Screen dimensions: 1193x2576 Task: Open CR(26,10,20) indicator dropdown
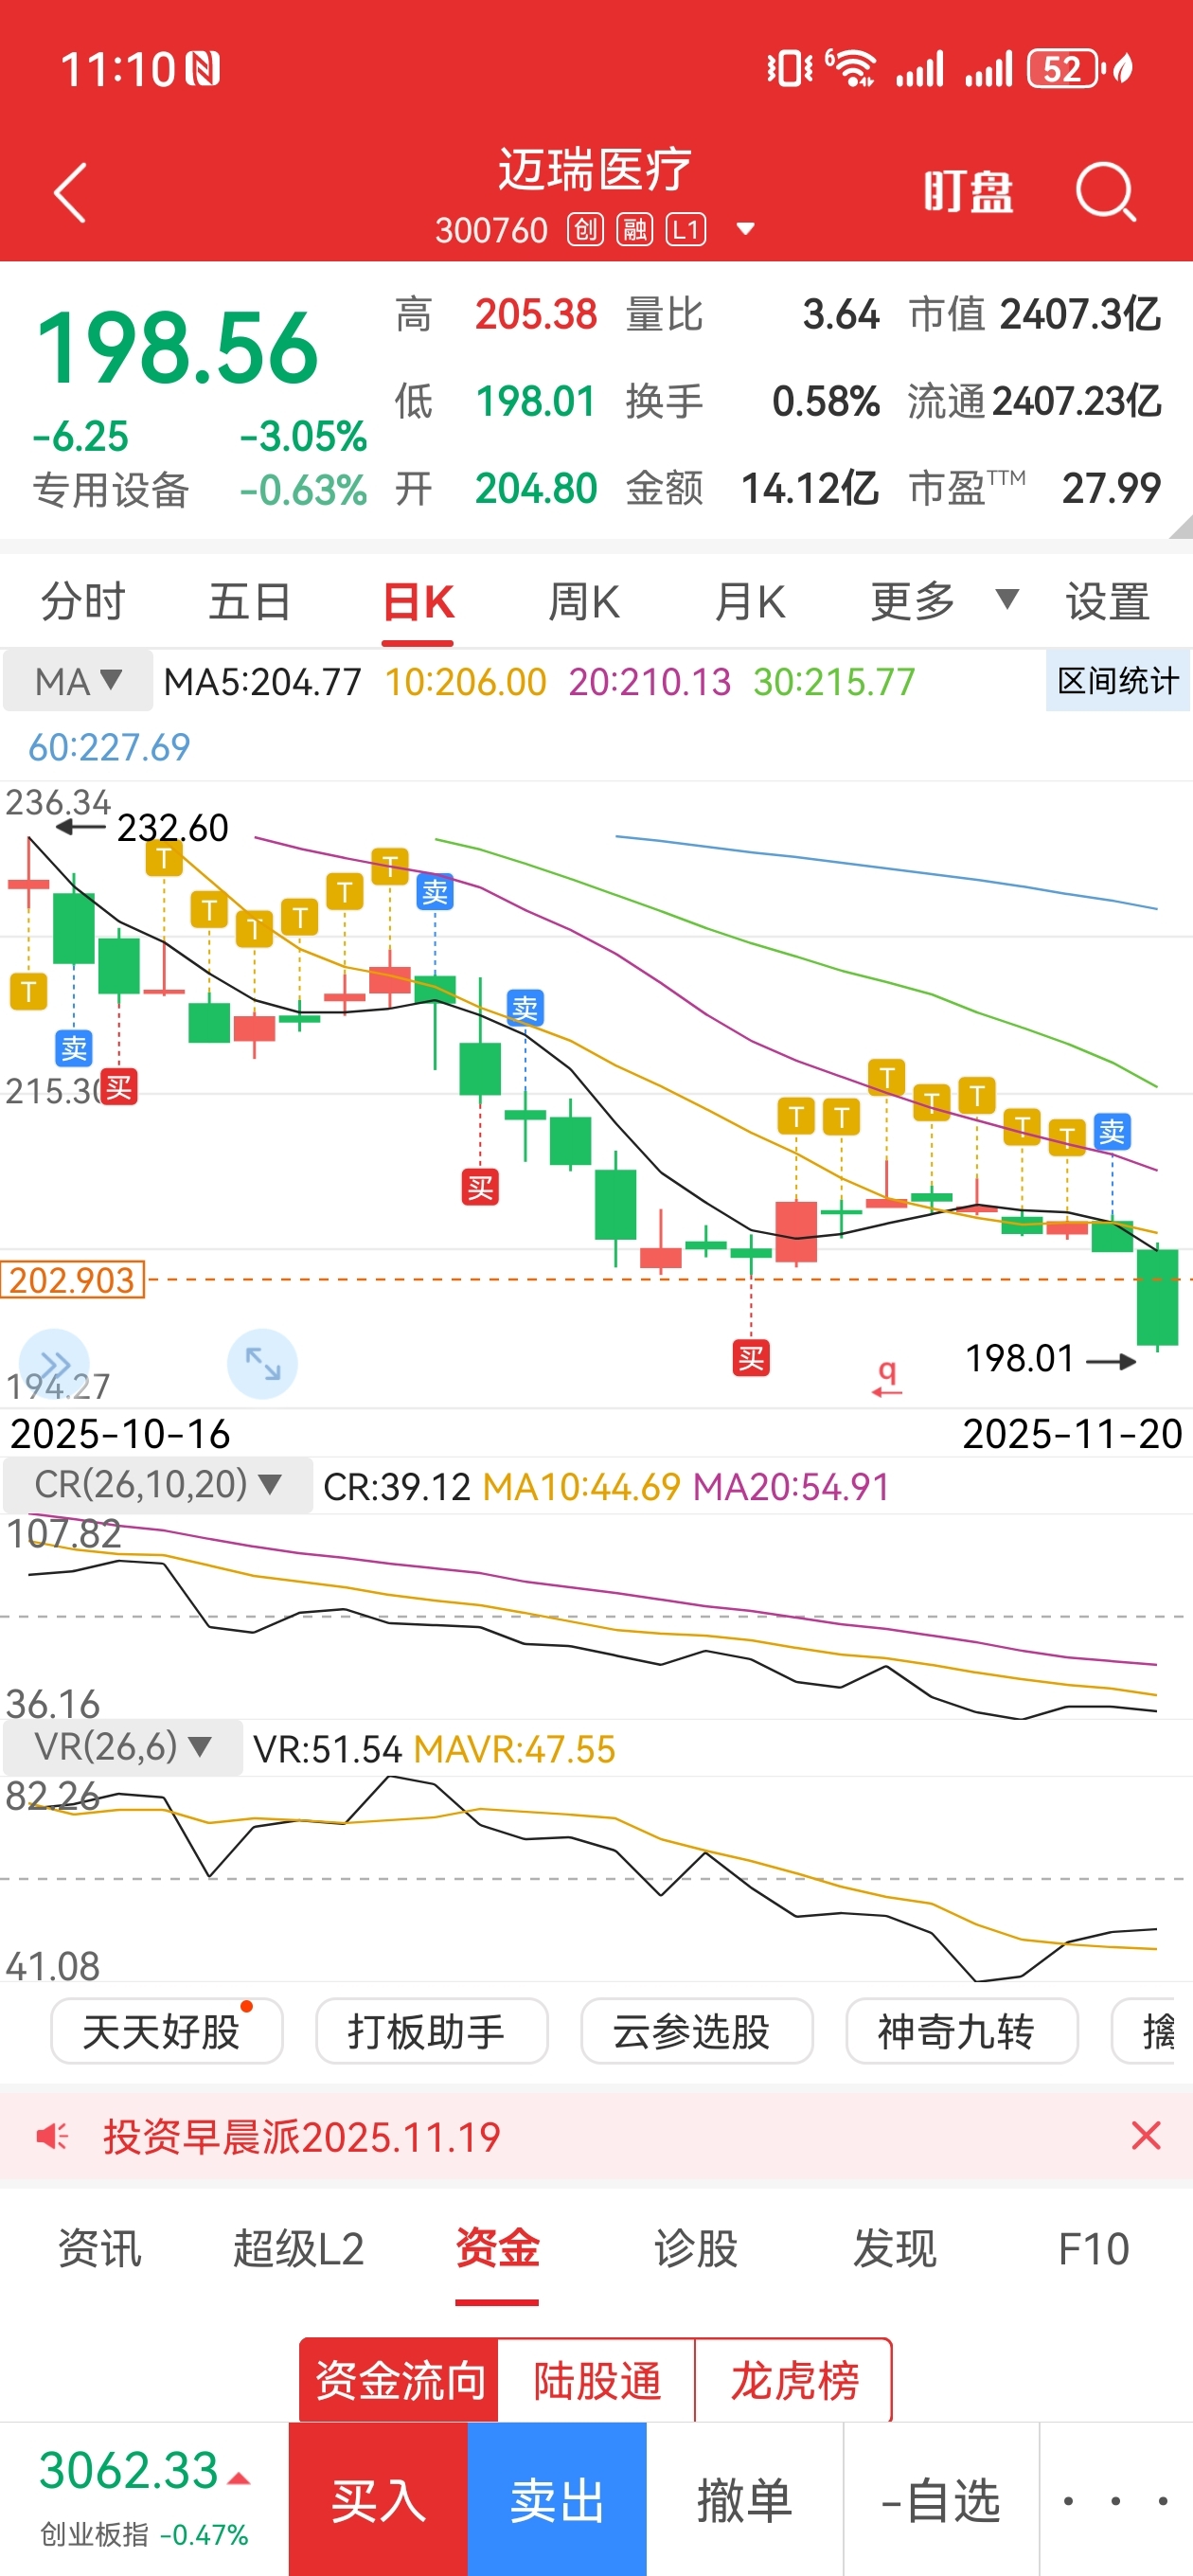coord(158,1484)
